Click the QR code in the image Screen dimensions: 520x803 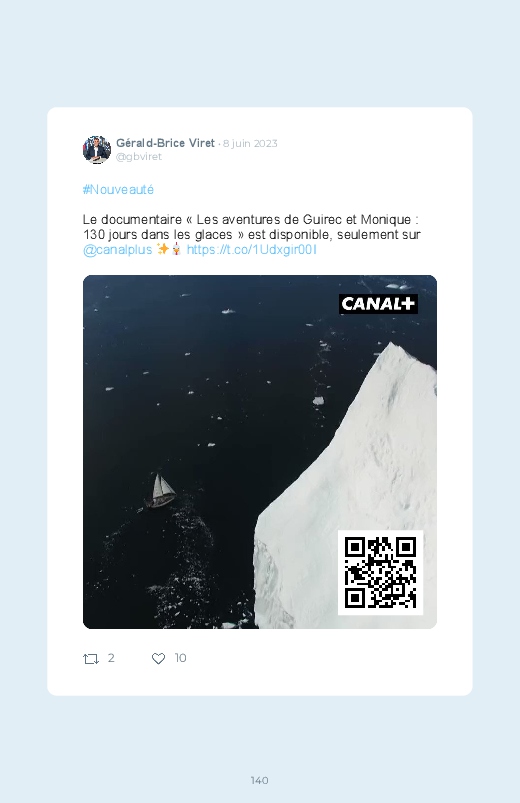click(x=380, y=572)
